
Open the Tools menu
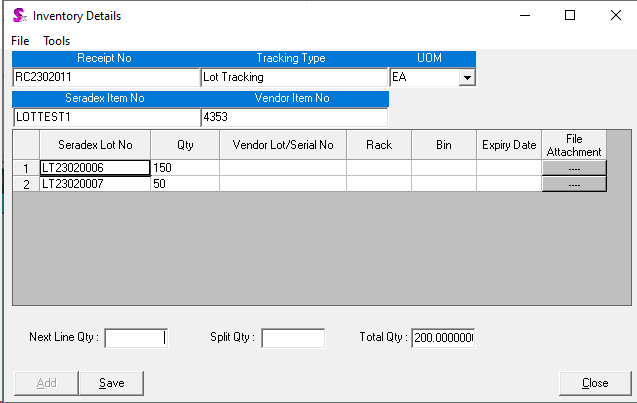(x=56, y=41)
